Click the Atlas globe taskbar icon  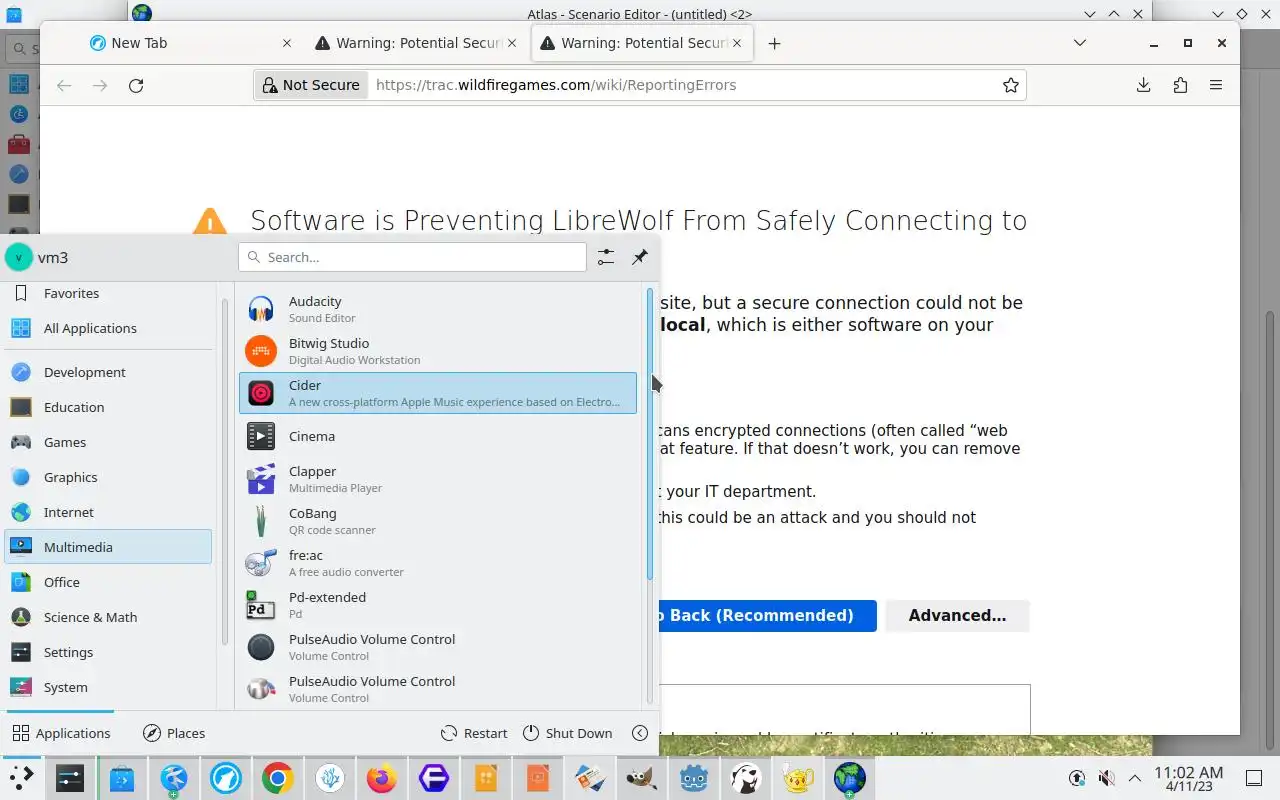(x=850, y=778)
